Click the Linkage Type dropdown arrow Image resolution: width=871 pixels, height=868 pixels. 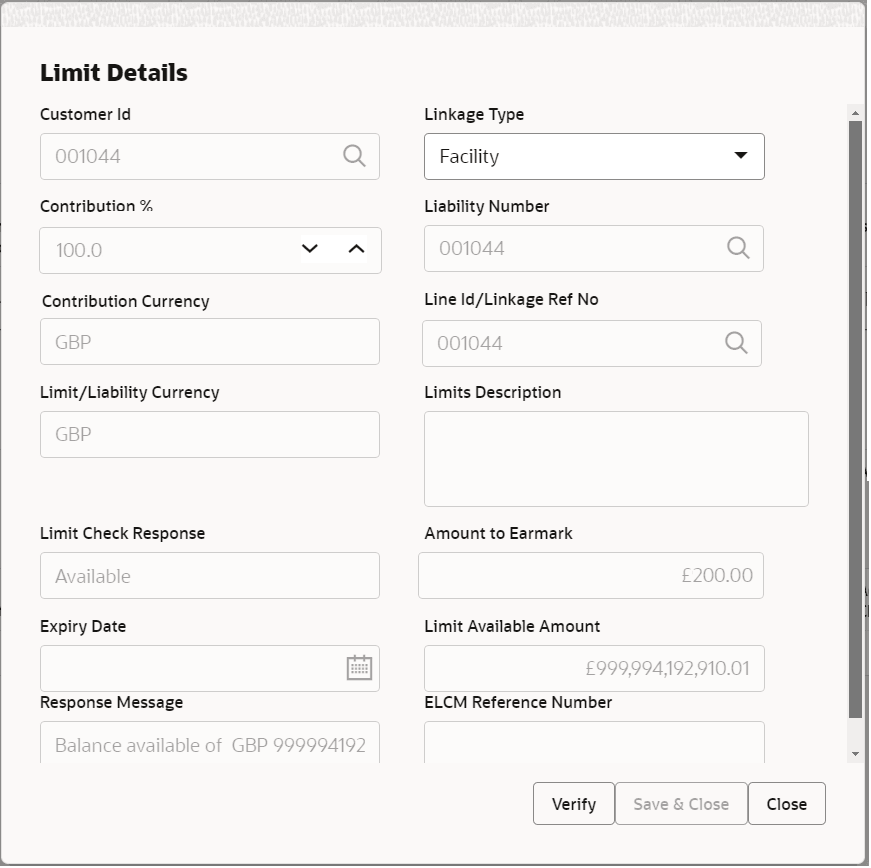742,156
